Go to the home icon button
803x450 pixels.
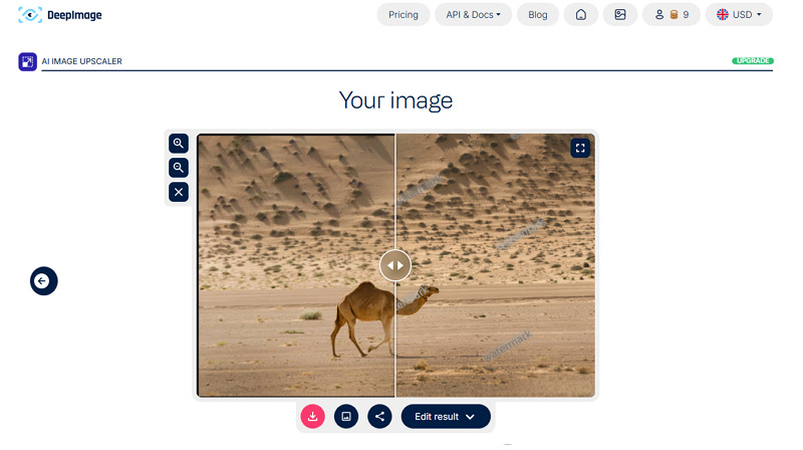(x=581, y=15)
